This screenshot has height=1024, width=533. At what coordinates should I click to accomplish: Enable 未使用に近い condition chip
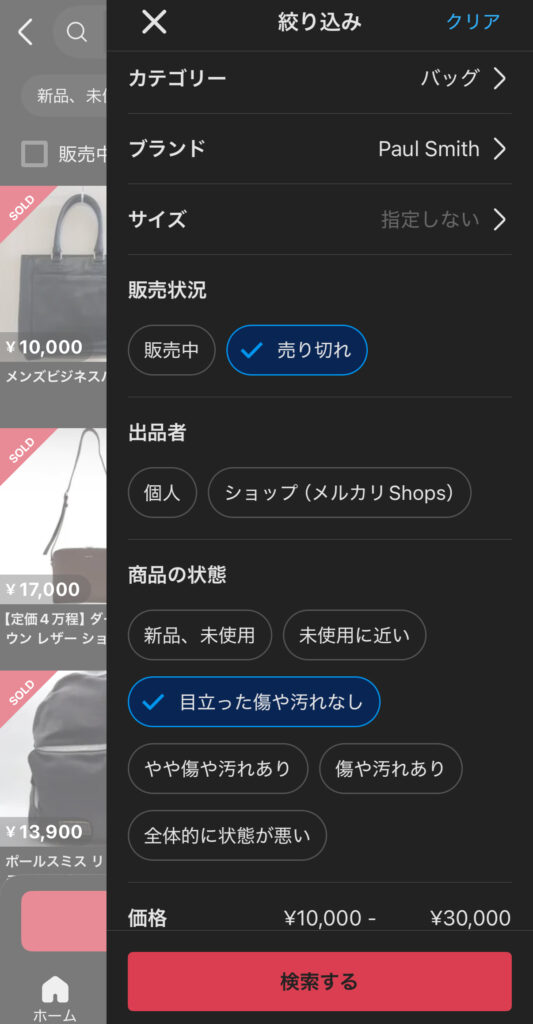click(355, 635)
